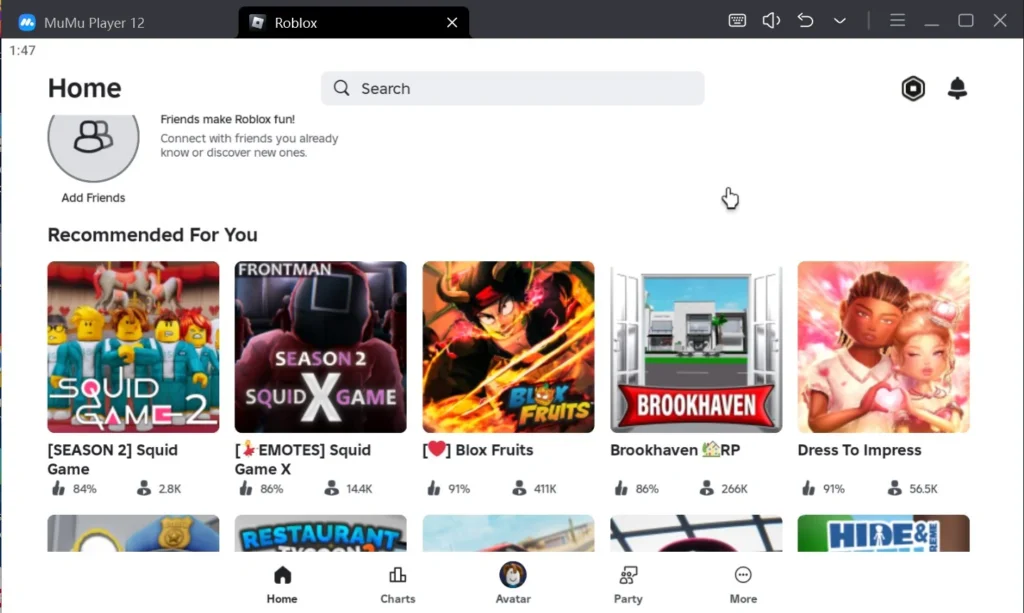Viewport: 1024px width, 613px height.
Task: Expand the chevron dropdown beside the back arrow
Action: (x=839, y=20)
